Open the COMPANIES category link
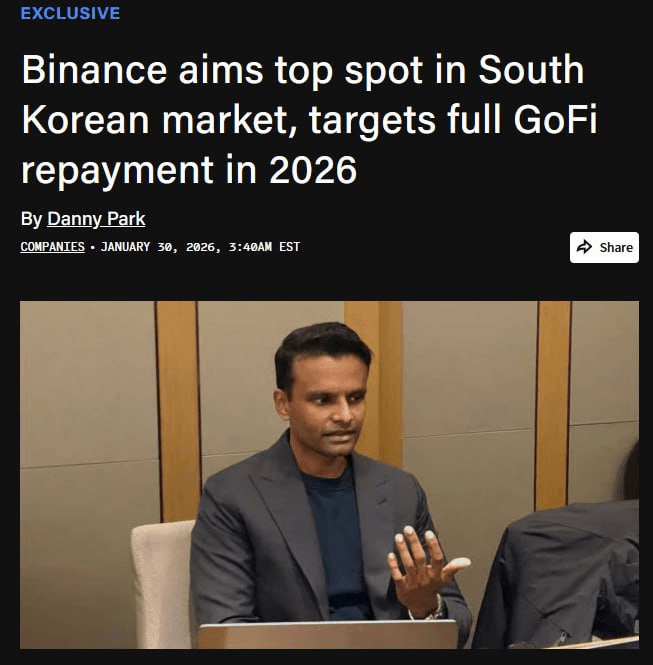Viewport: 653px width, 665px height. pos(53,247)
